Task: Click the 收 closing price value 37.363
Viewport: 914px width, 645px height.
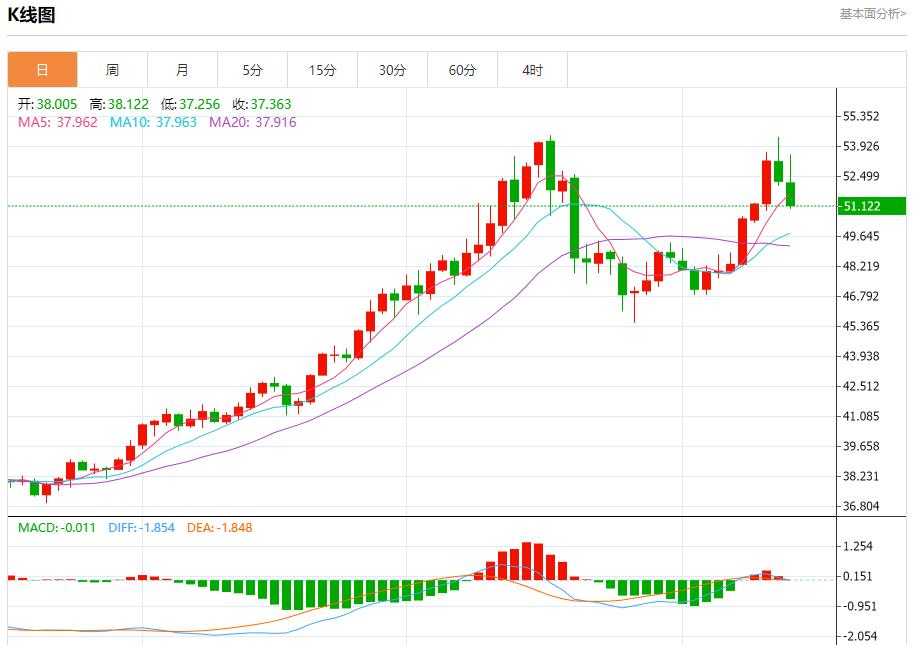Action: [x=270, y=104]
